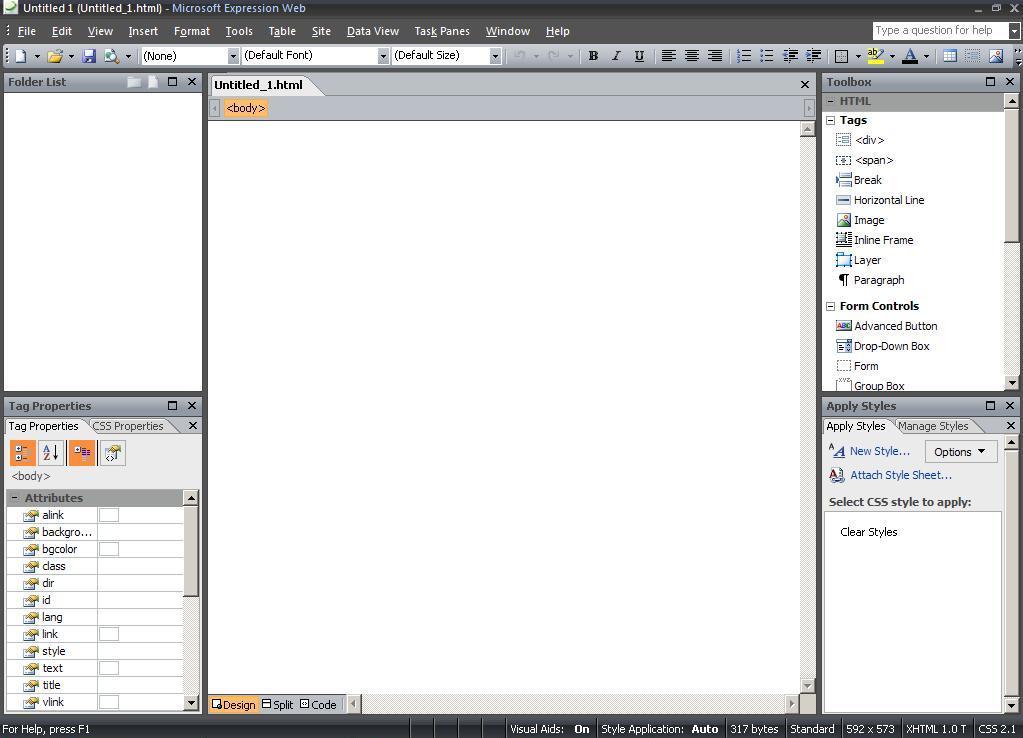
Task: Click the highlight color button
Action: tap(876, 56)
